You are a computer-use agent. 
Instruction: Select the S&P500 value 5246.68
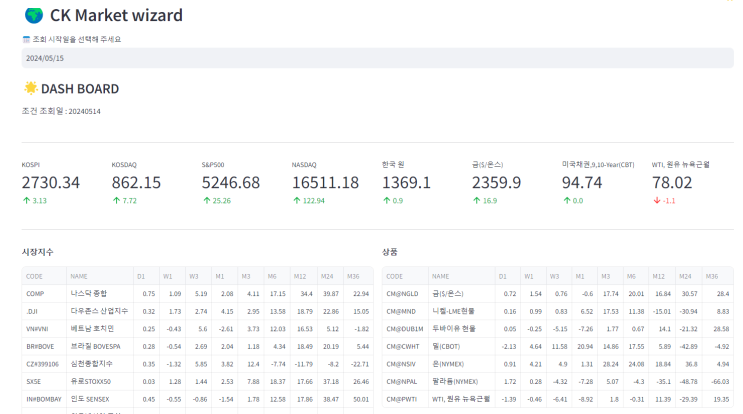(x=231, y=182)
